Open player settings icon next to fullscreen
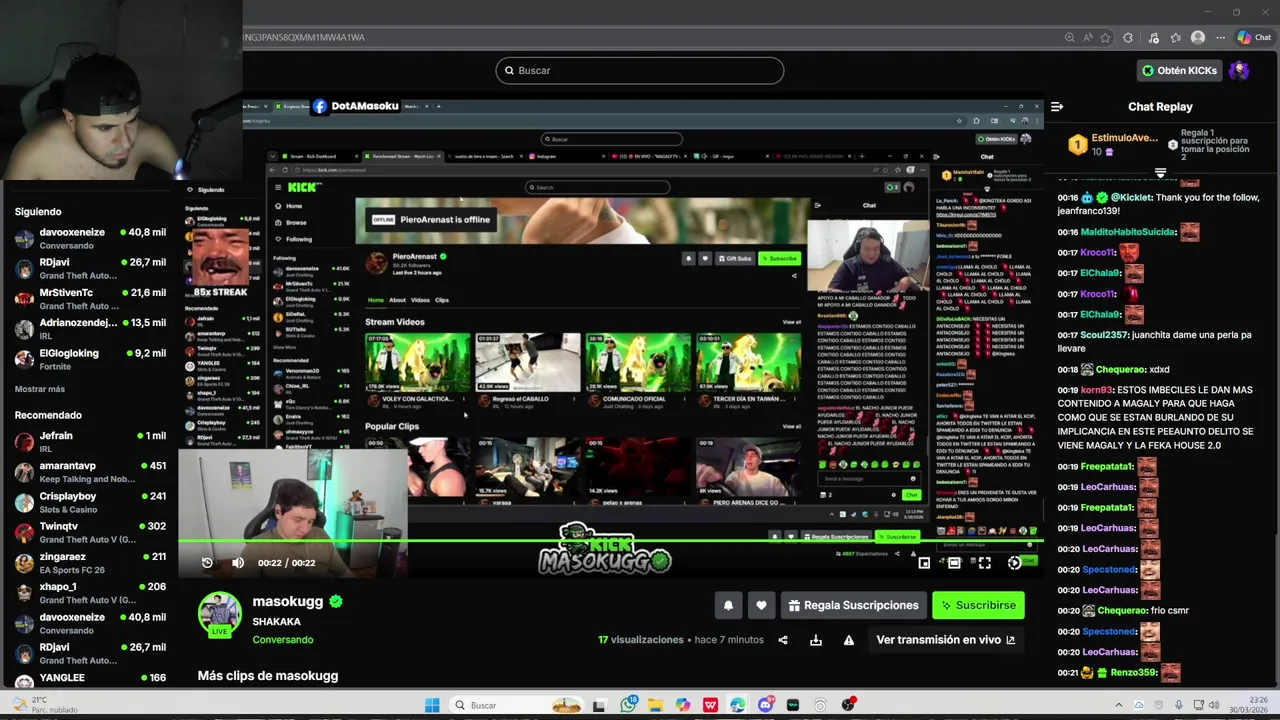 point(1014,563)
